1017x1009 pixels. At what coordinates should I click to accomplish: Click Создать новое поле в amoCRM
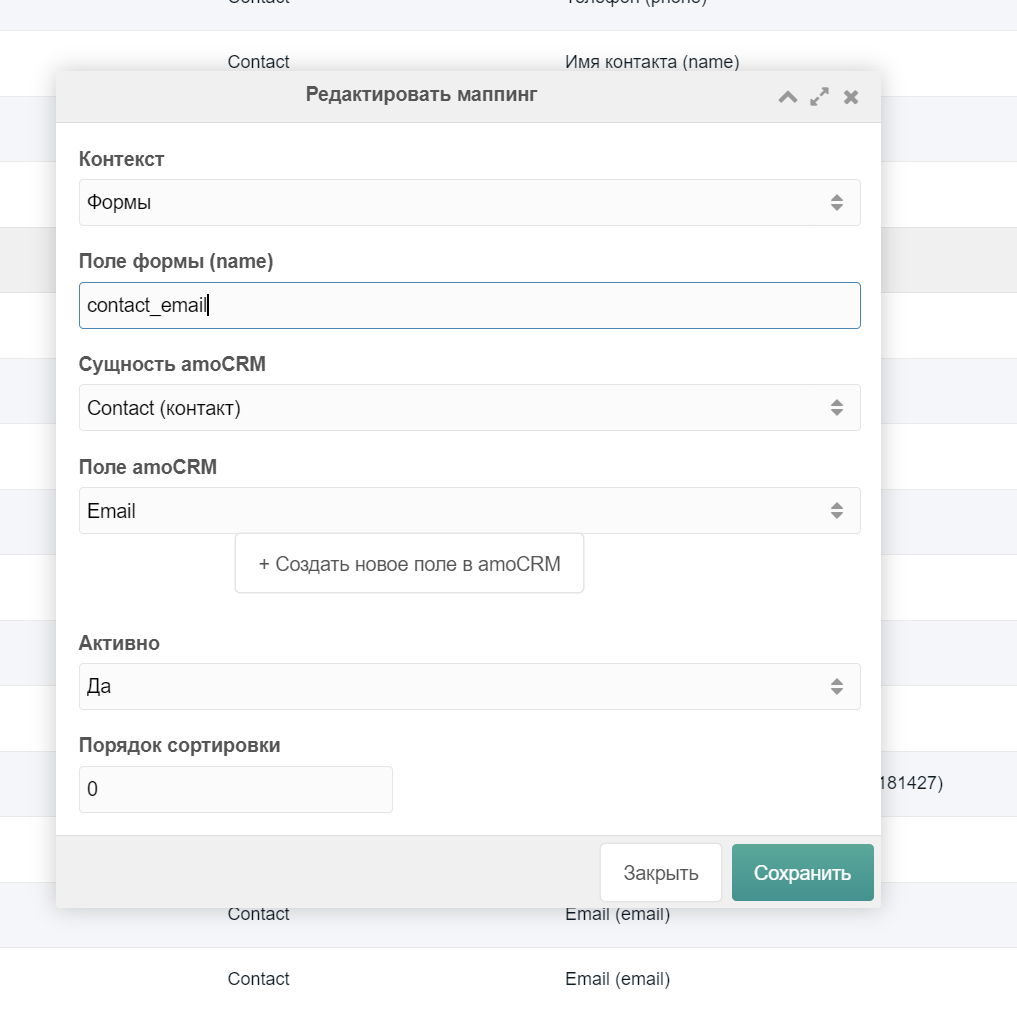point(409,564)
